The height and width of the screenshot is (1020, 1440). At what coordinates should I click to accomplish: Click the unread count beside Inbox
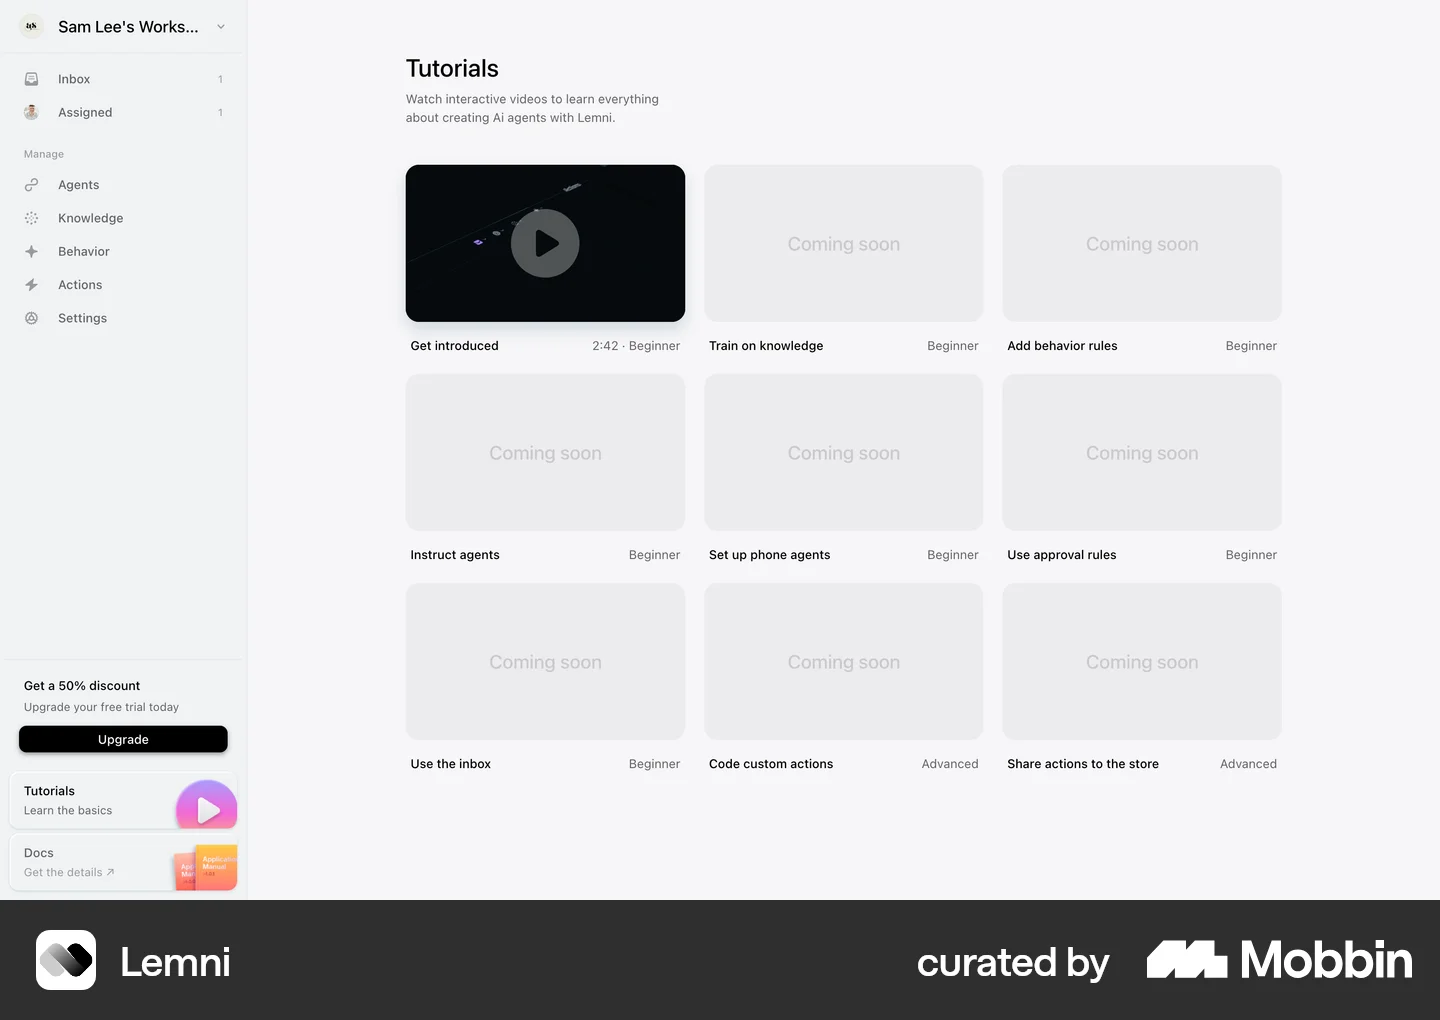coord(220,79)
